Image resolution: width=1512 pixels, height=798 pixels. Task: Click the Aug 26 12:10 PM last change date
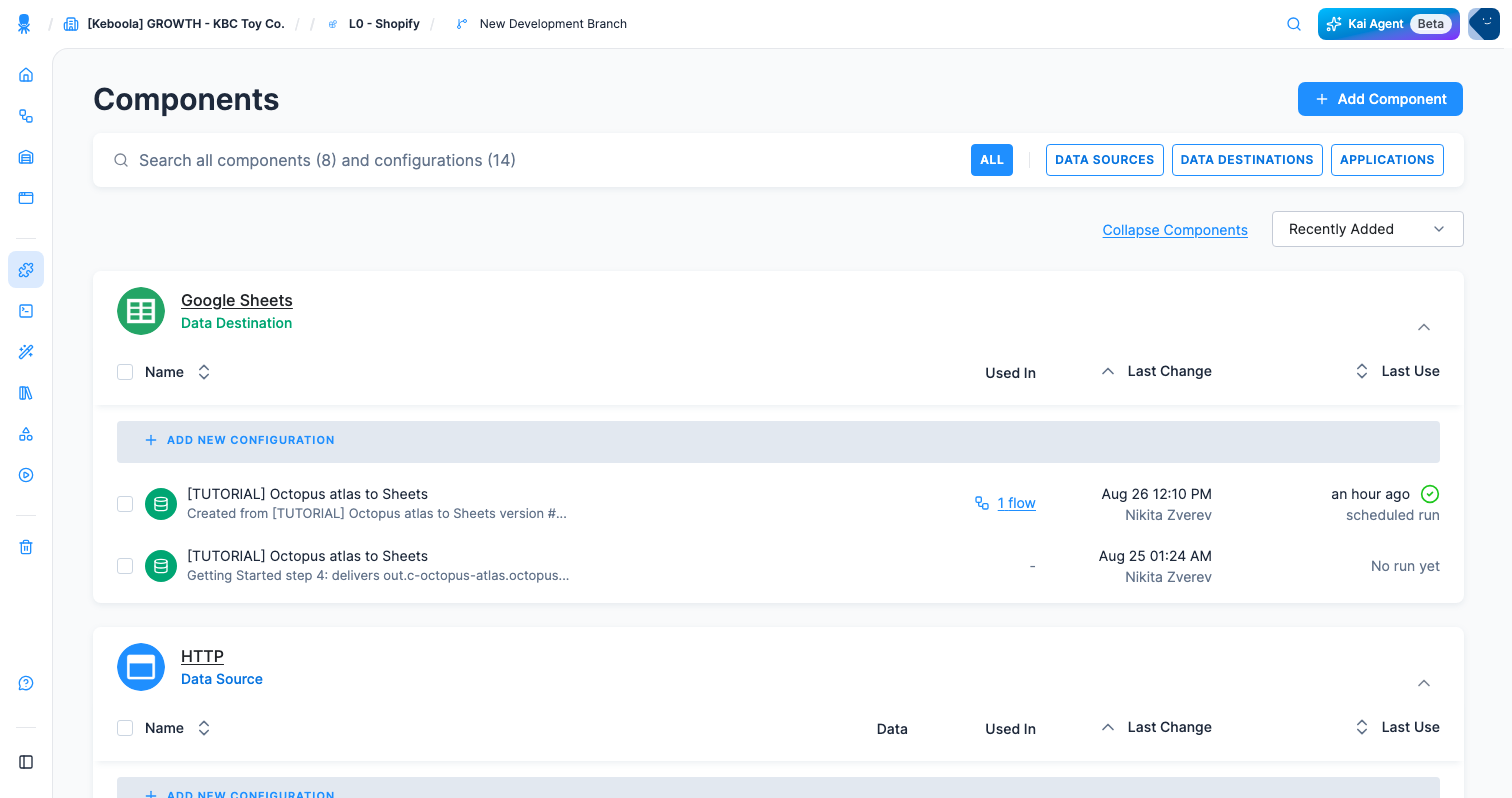[x=1156, y=494]
